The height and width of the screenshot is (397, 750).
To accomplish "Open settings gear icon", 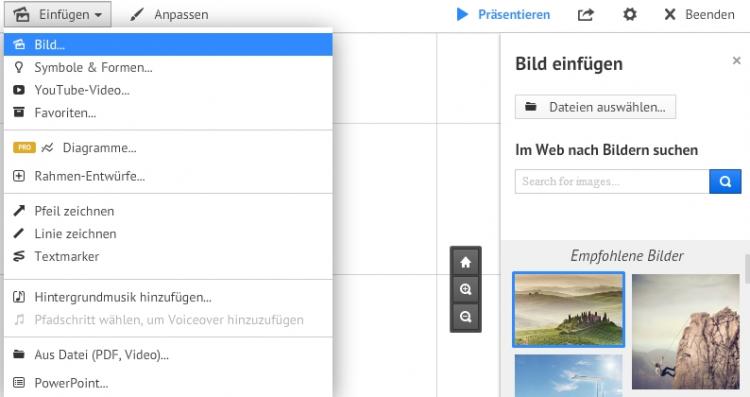I will [x=629, y=14].
